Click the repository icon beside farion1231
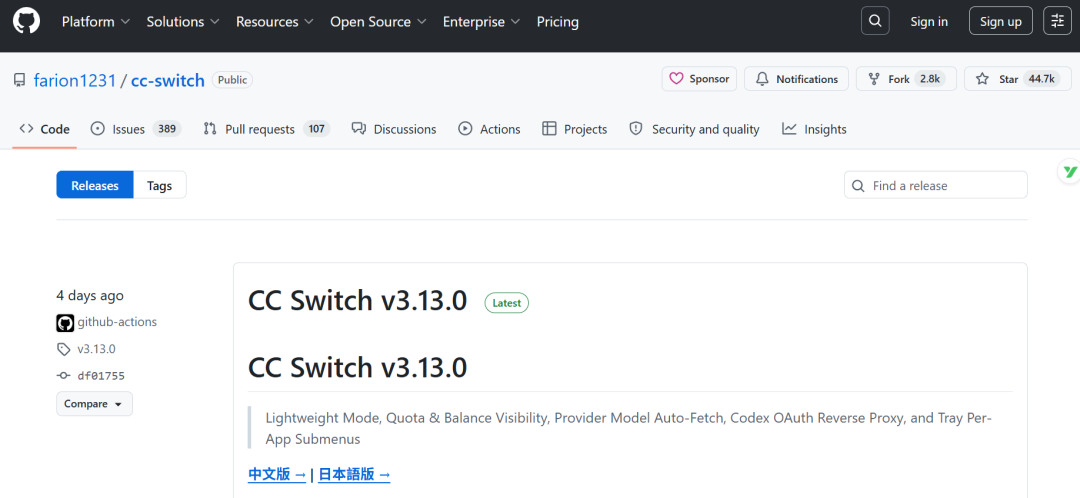1080x498 pixels. coord(20,80)
